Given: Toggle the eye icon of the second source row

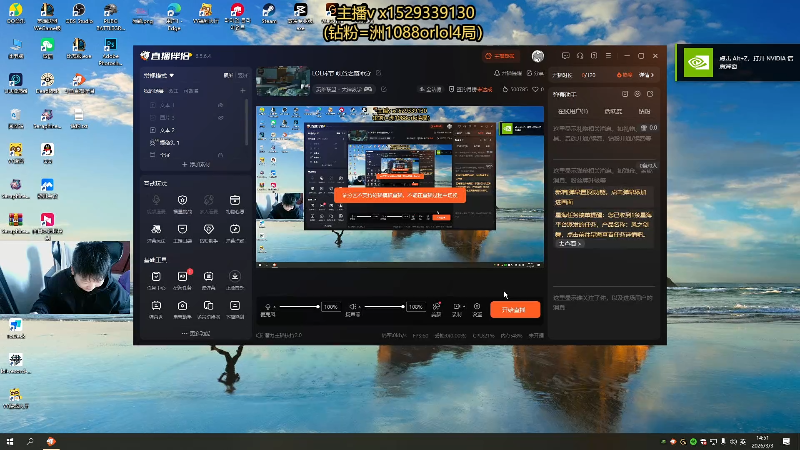Looking at the screenshot, I should click(x=220, y=117).
